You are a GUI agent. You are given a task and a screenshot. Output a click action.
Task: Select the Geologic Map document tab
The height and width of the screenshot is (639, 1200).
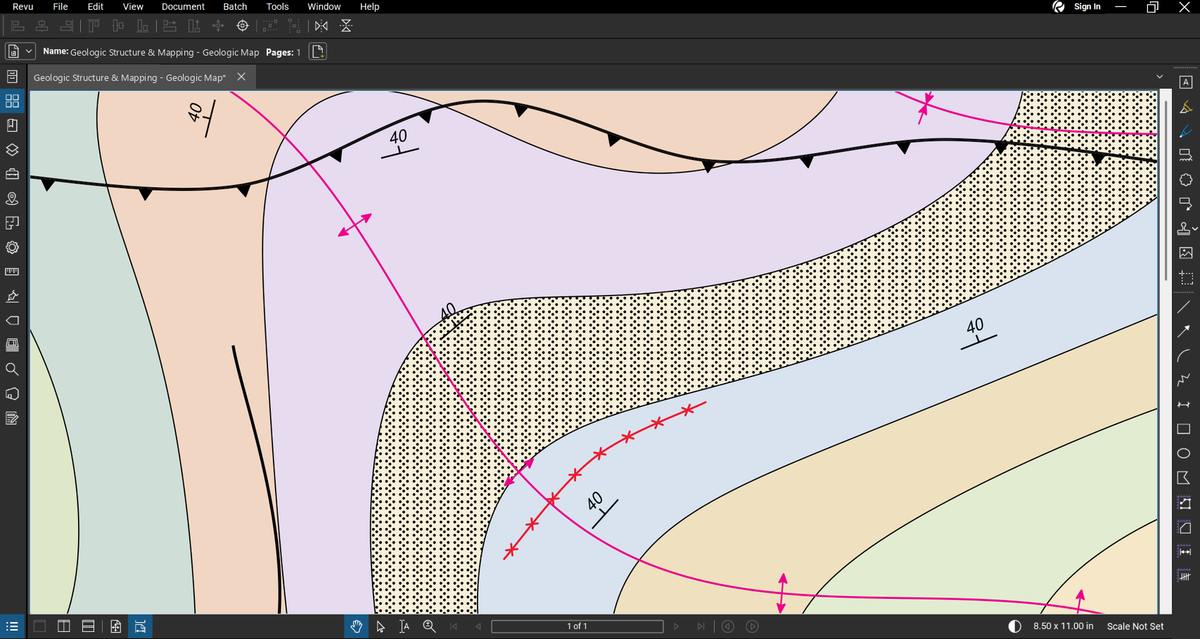point(129,77)
